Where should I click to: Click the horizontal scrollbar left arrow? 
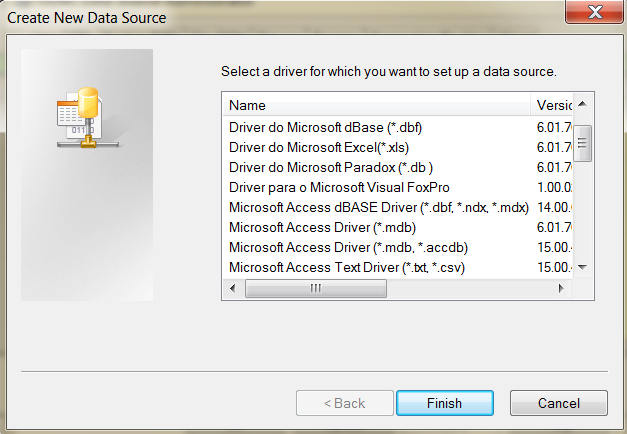point(233,288)
